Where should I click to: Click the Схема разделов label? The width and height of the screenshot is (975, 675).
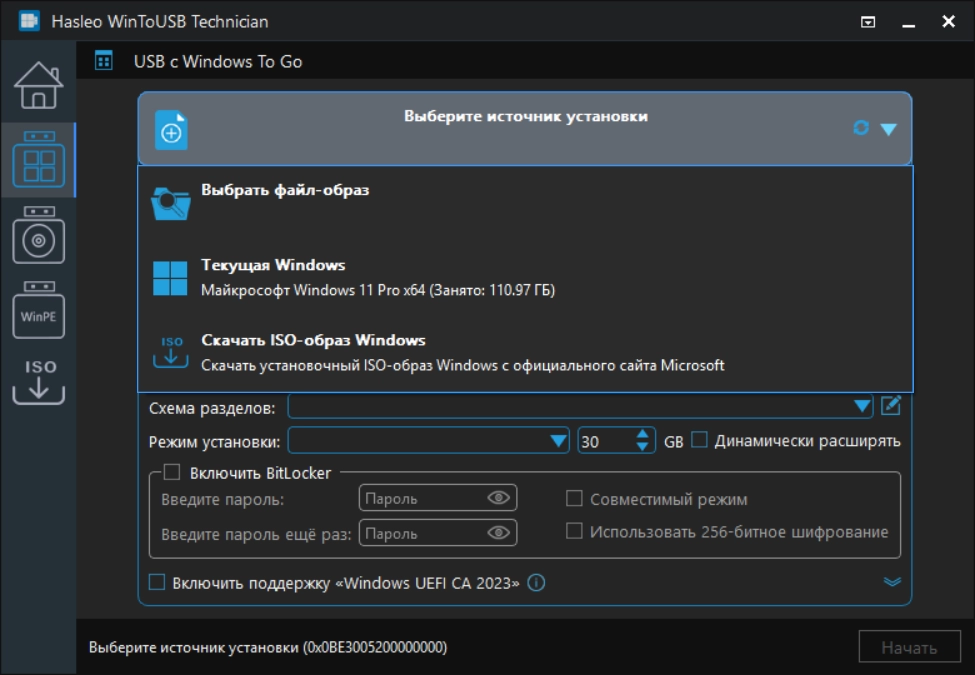[x=212, y=408]
